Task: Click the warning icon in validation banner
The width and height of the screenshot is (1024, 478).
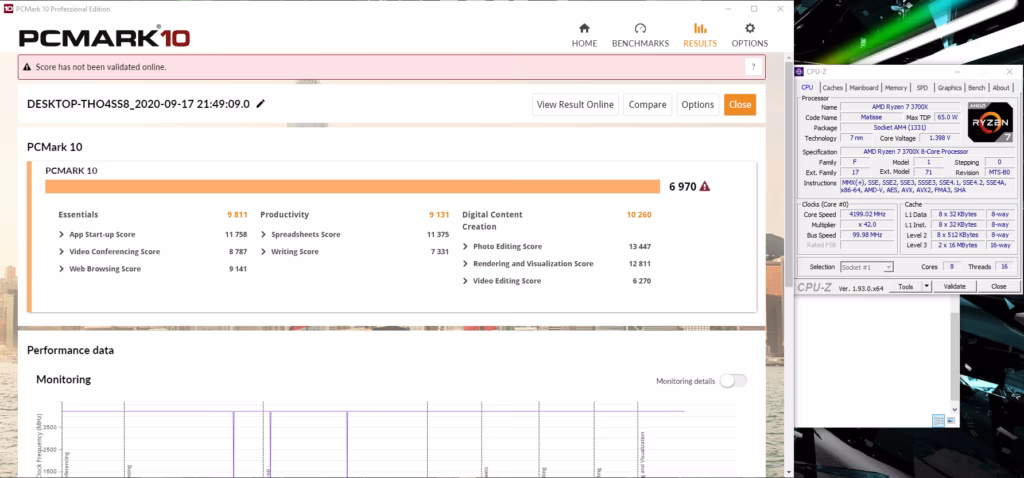Action: pyautogui.click(x=27, y=67)
